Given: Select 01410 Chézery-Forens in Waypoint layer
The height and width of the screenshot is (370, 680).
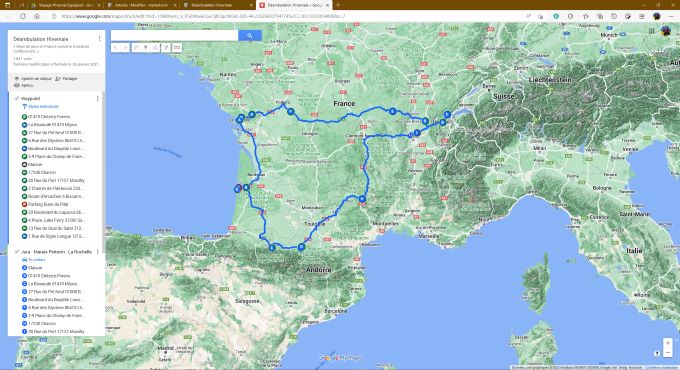Looking at the screenshot, I should coord(49,117).
